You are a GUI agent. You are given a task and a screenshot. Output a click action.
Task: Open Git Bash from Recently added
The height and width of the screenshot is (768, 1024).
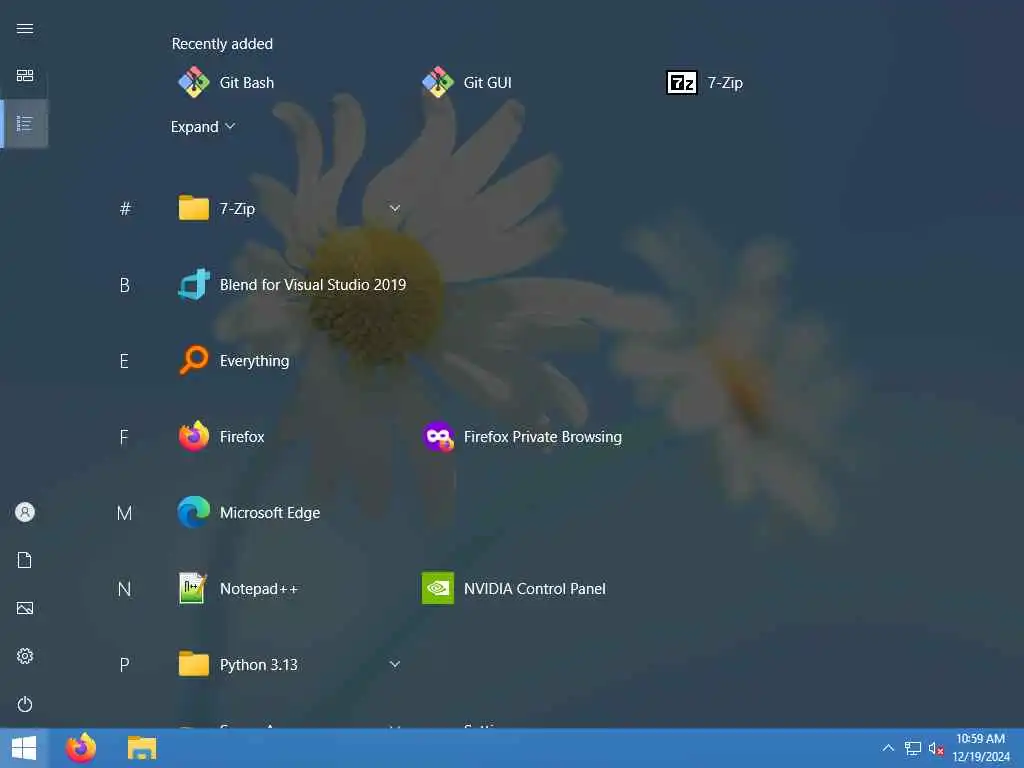(x=227, y=82)
